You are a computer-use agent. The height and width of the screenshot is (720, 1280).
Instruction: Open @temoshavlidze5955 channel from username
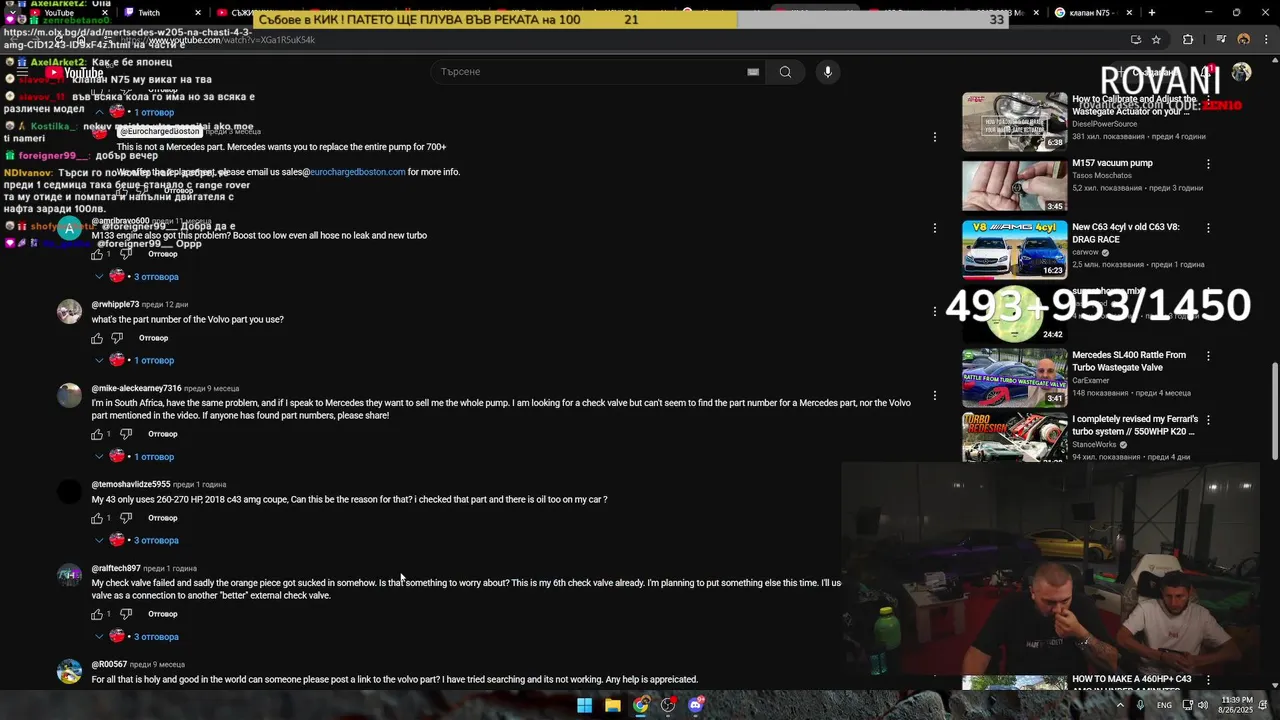coord(131,484)
